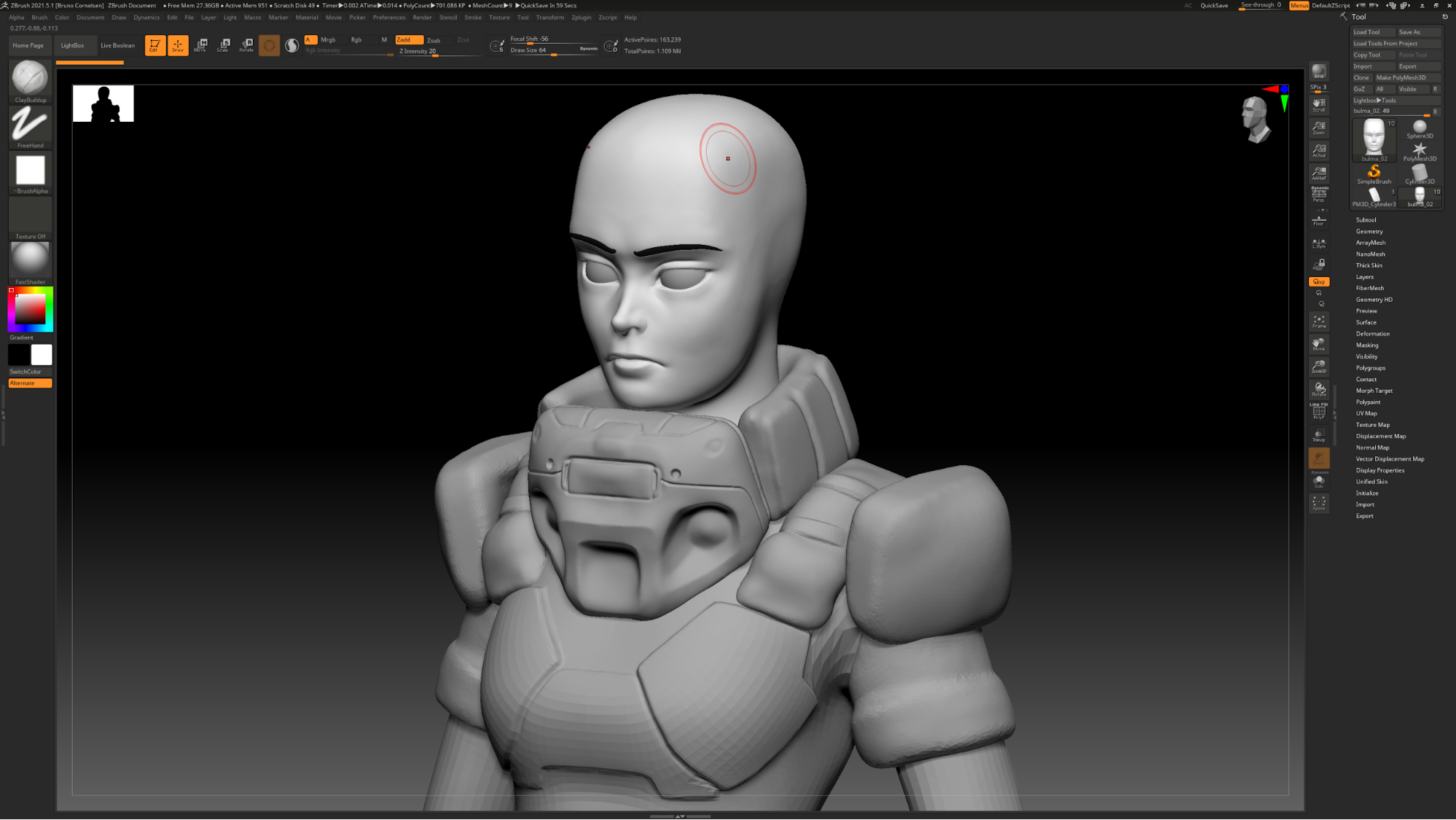The image size is (1456, 820).
Task: Toggle the Alternate button
Action: 30,383
